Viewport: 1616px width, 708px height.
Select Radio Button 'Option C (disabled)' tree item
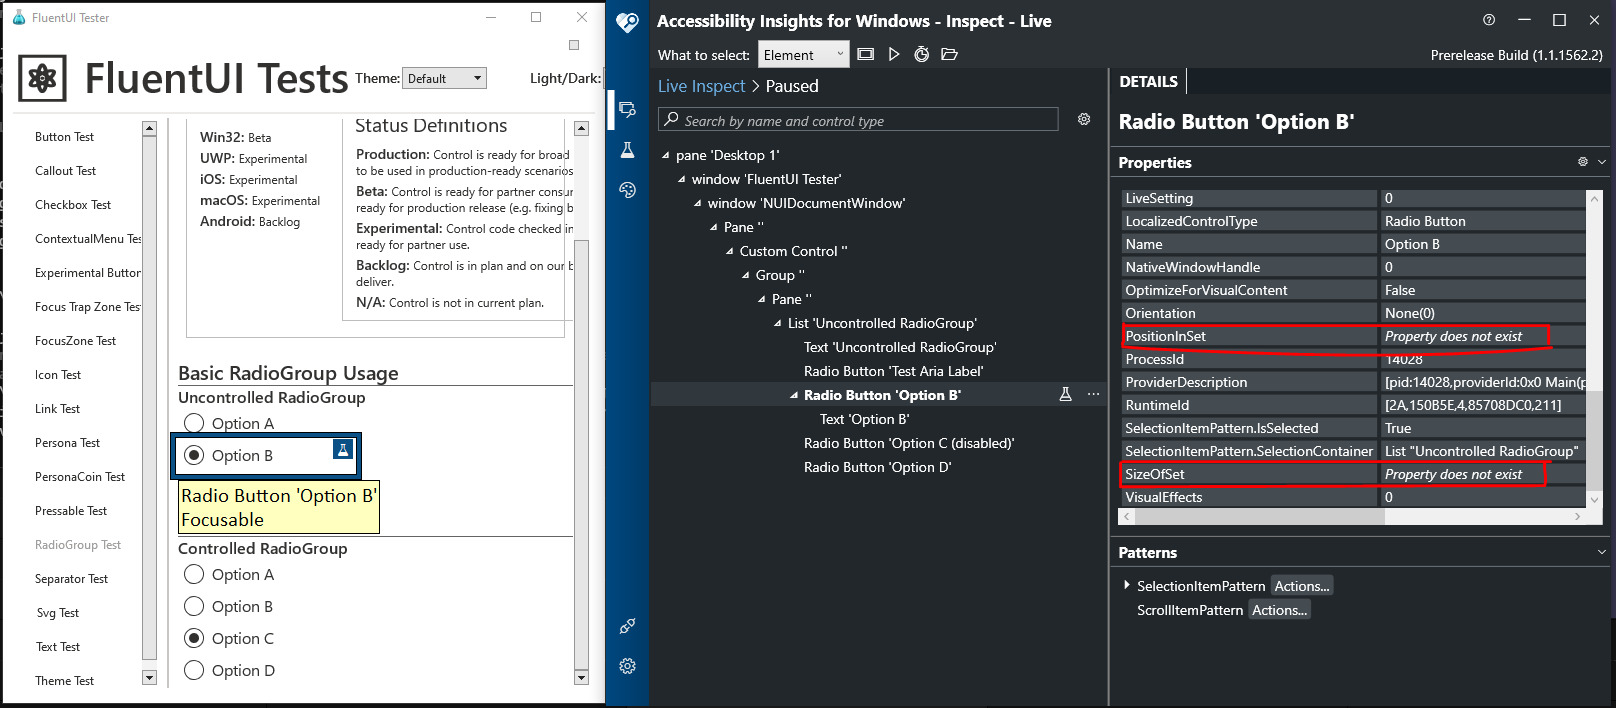909,443
